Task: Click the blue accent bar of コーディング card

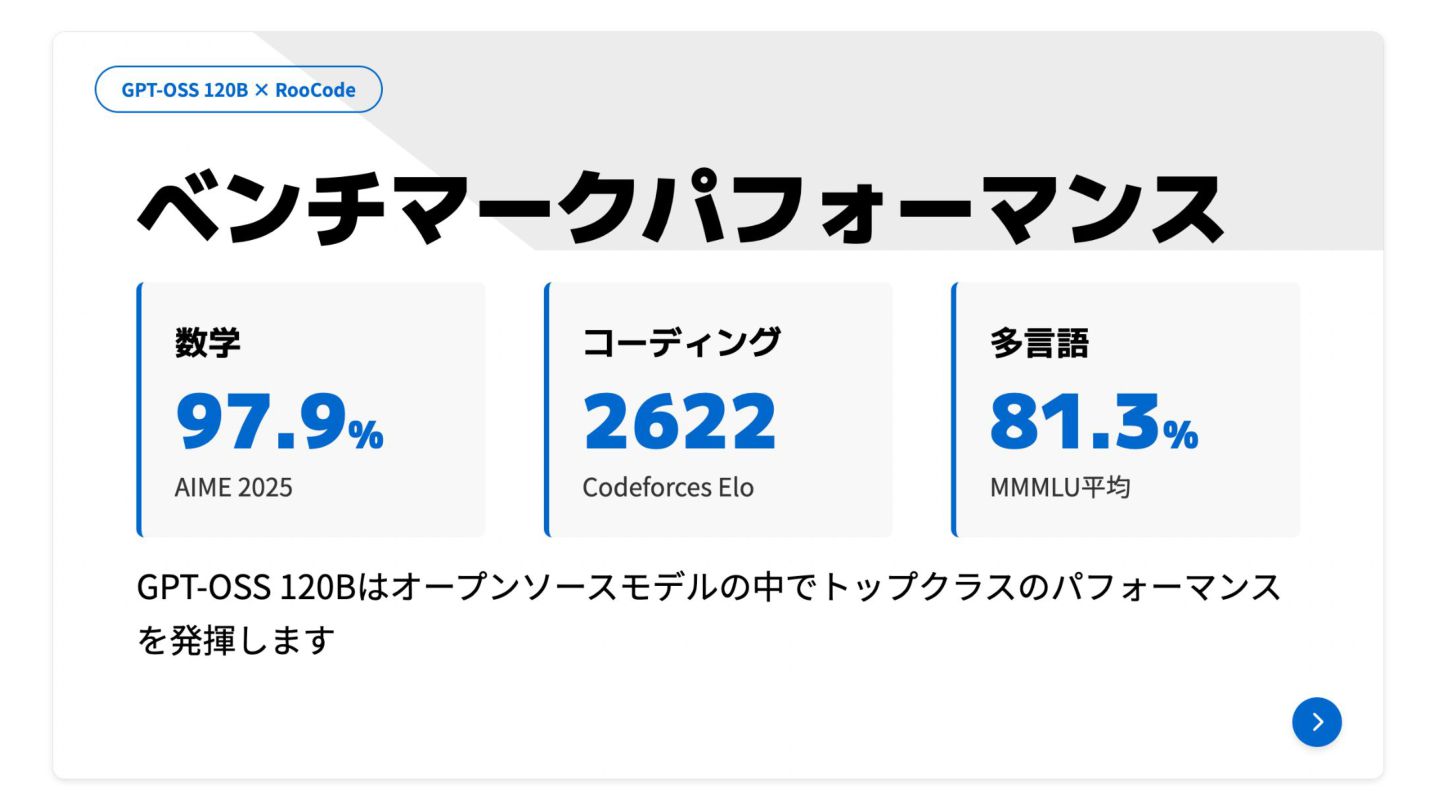Action: (547, 410)
